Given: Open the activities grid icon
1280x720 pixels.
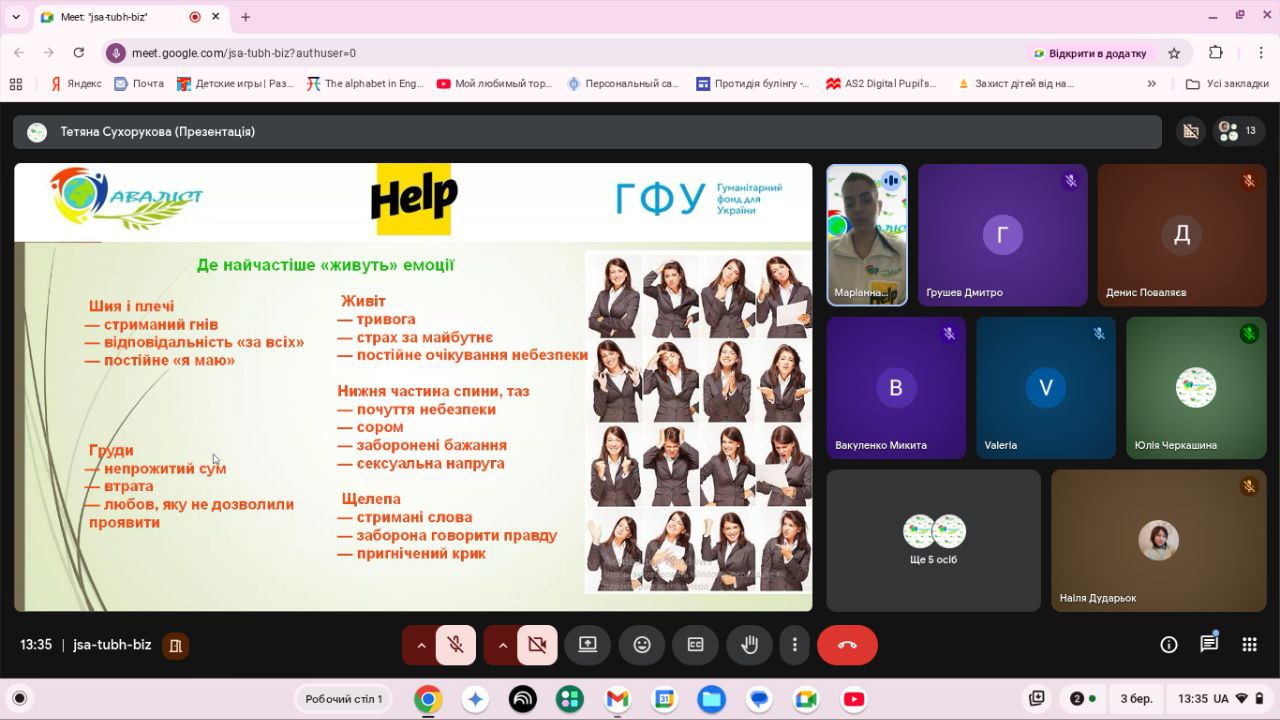Looking at the screenshot, I should point(1249,645).
